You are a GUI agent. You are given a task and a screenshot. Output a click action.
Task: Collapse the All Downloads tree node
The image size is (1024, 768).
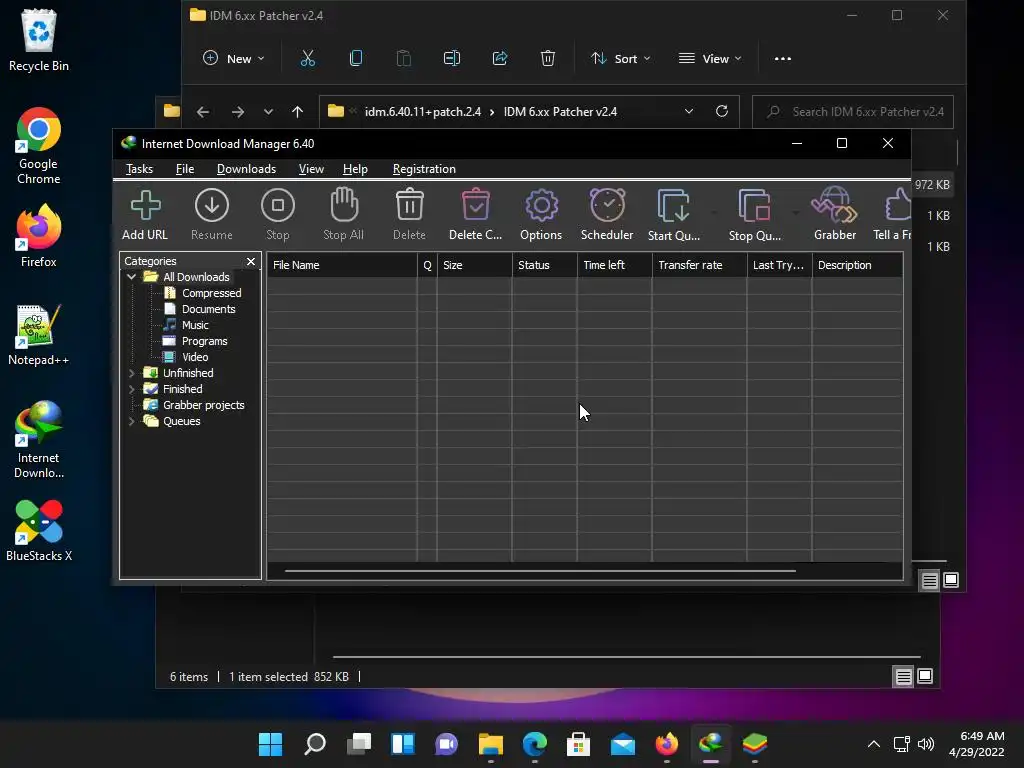tap(132, 277)
